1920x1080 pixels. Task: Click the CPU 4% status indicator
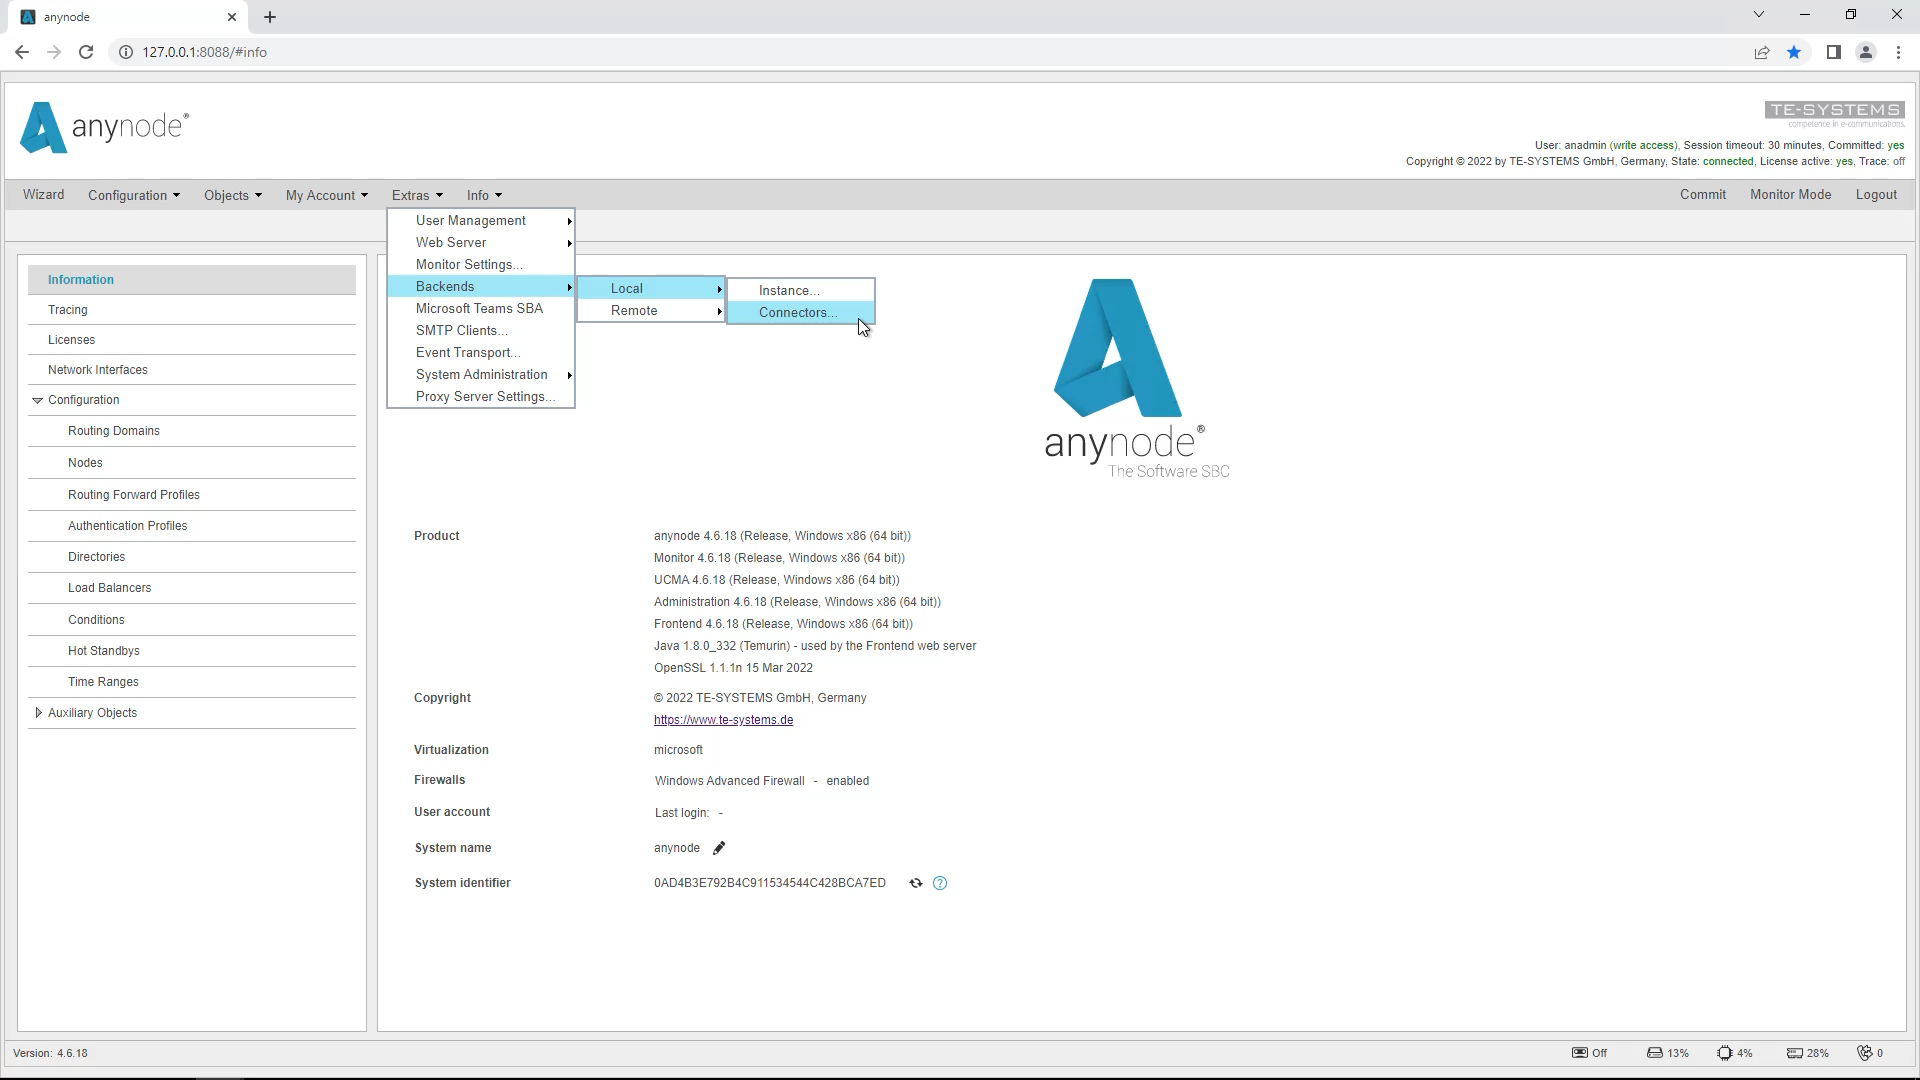click(1735, 1053)
